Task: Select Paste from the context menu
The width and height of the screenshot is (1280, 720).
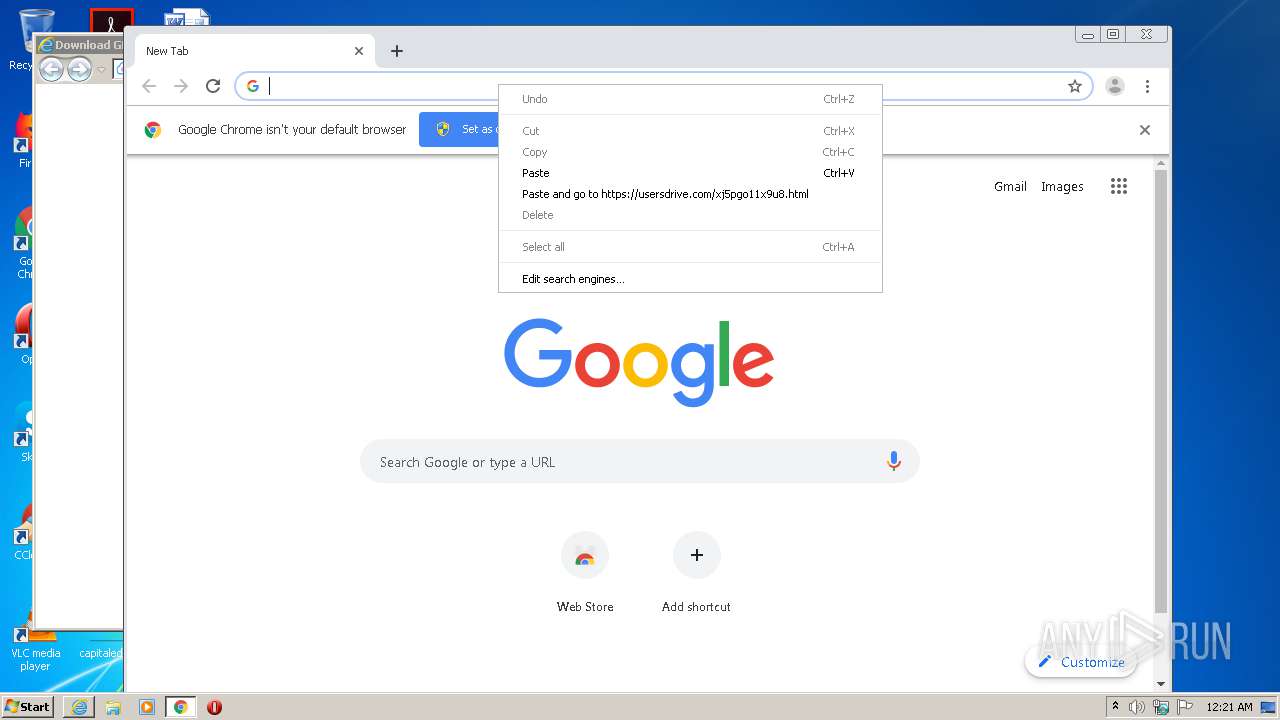Action: [x=690, y=173]
